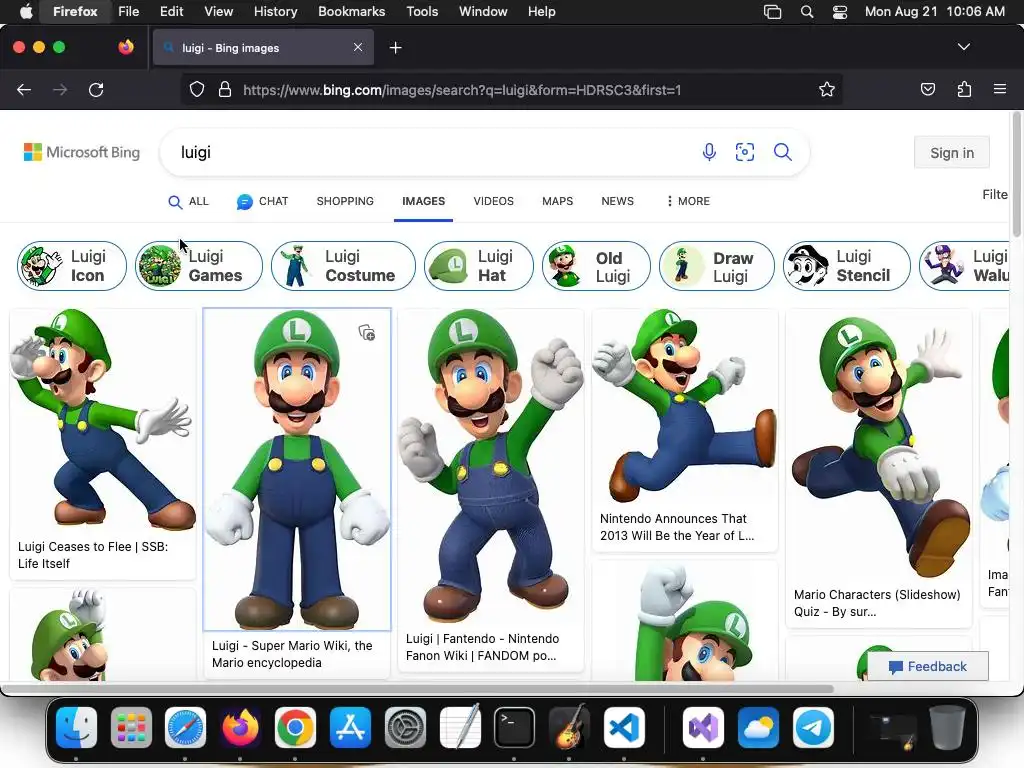Screen dimensions: 1024x768
Task: Open App Store from the Dock
Action: coord(350,728)
